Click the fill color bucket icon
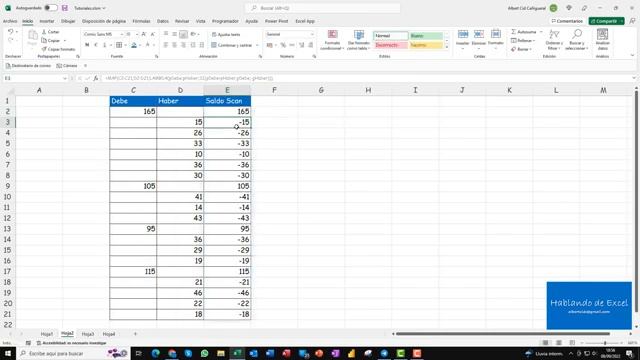The width and height of the screenshot is (640, 360). click(x=134, y=45)
